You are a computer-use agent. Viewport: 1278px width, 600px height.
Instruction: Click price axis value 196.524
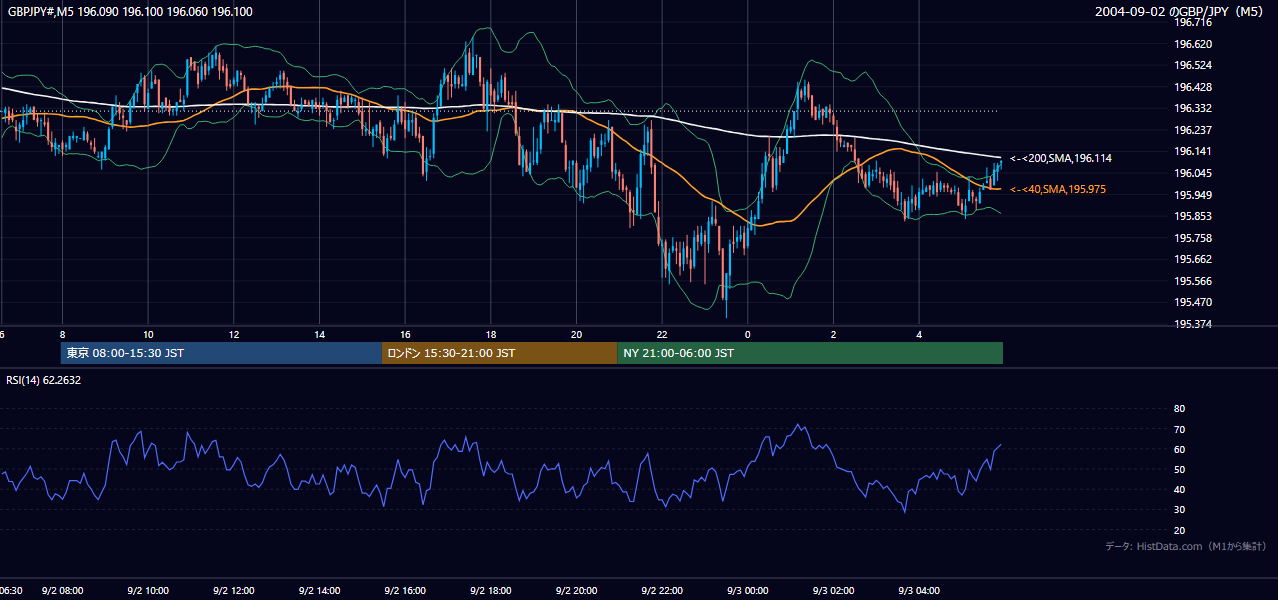pyautogui.click(x=1192, y=65)
